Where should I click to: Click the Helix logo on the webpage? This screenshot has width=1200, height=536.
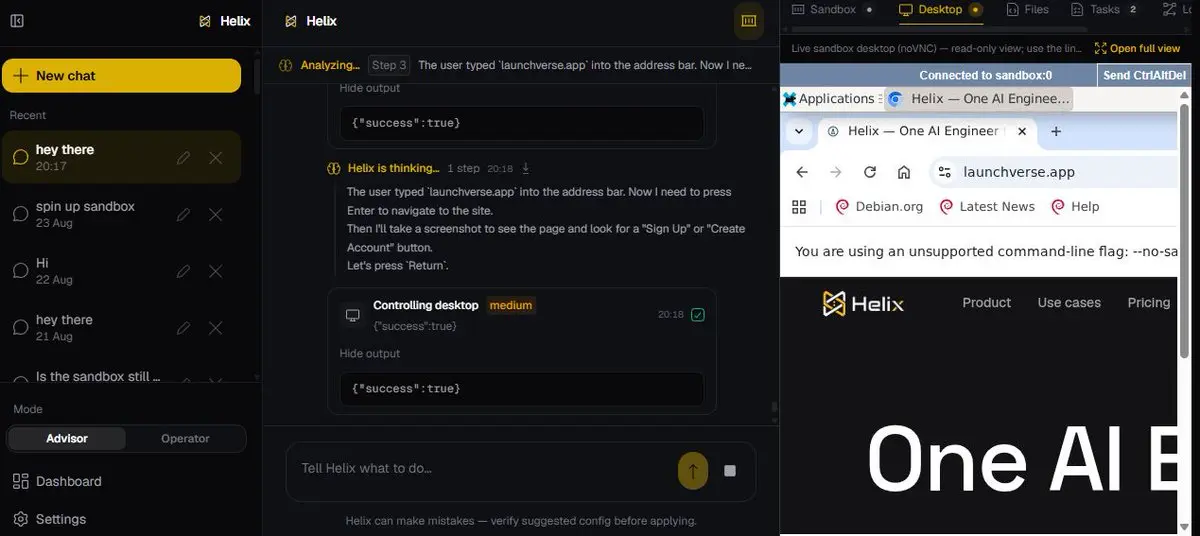[x=863, y=303]
